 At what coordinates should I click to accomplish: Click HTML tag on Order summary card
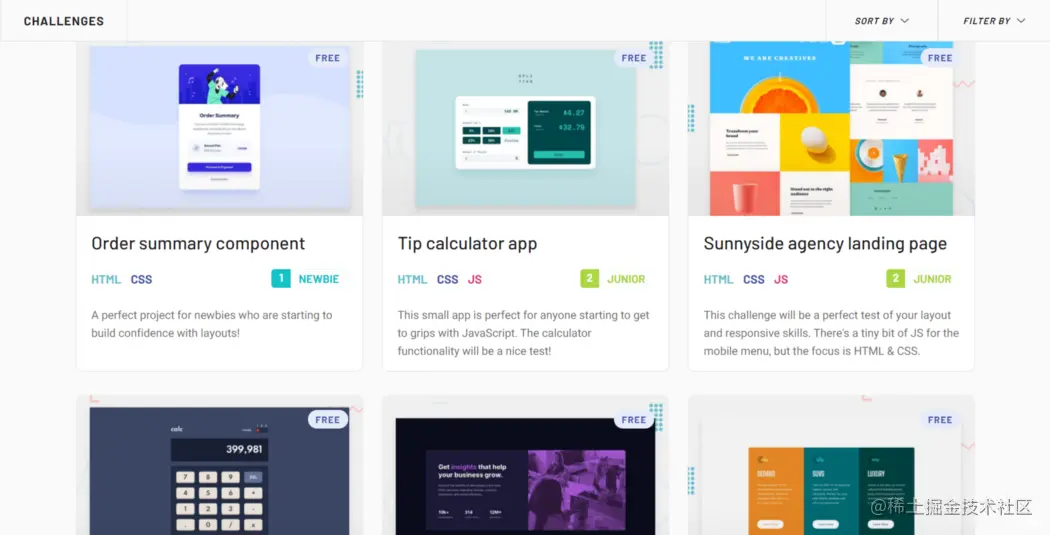106,279
